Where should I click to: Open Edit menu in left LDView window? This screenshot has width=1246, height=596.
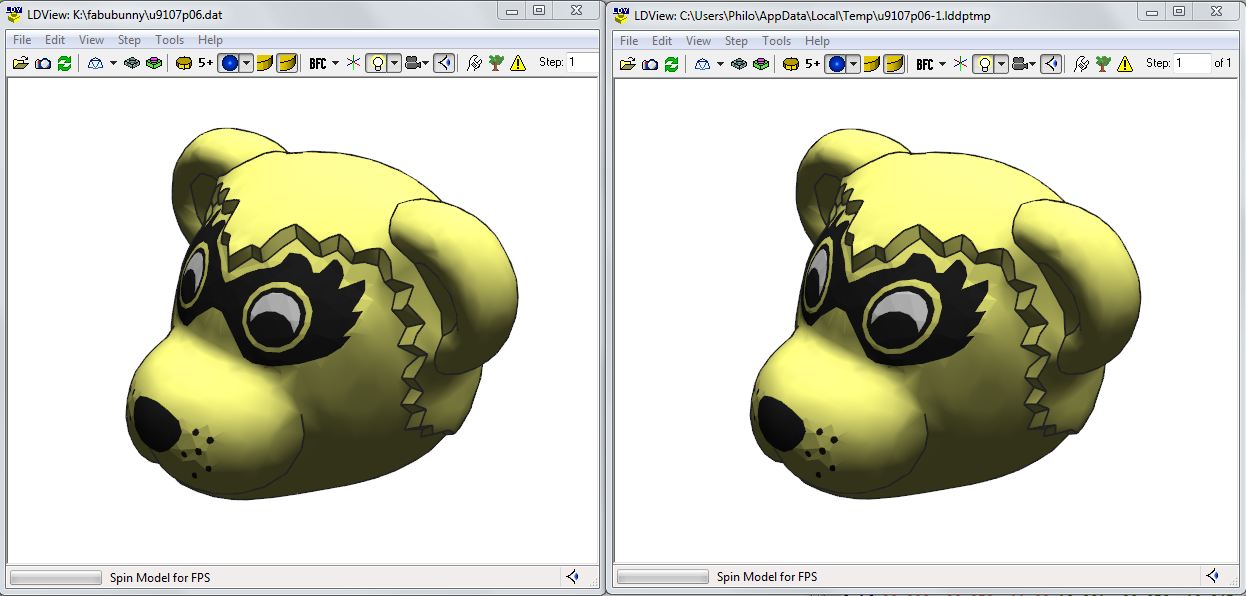[x=55, y=40]
